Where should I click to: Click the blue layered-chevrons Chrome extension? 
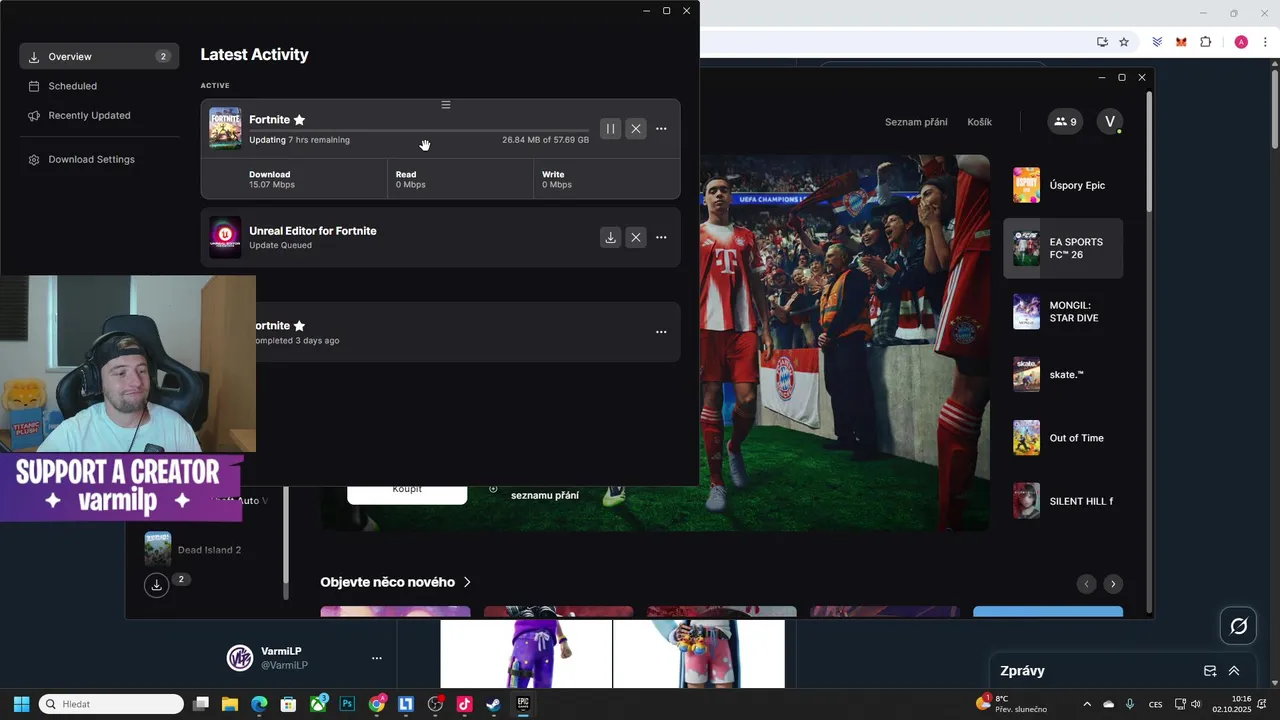[x=1157, y=42]
